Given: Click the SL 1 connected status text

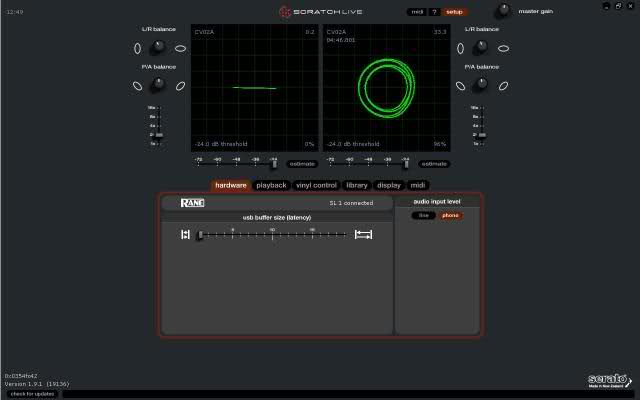Looking at the screenshot, I should 351,203.
